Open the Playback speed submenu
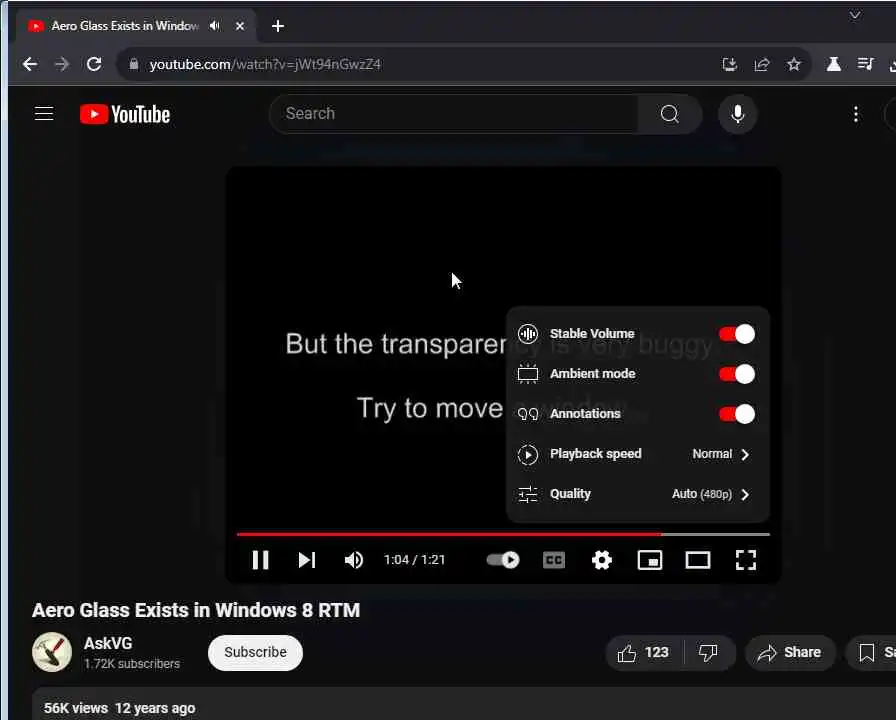This screenshot has height=720, width=896. pyautogui.click(x=638, y=454)
